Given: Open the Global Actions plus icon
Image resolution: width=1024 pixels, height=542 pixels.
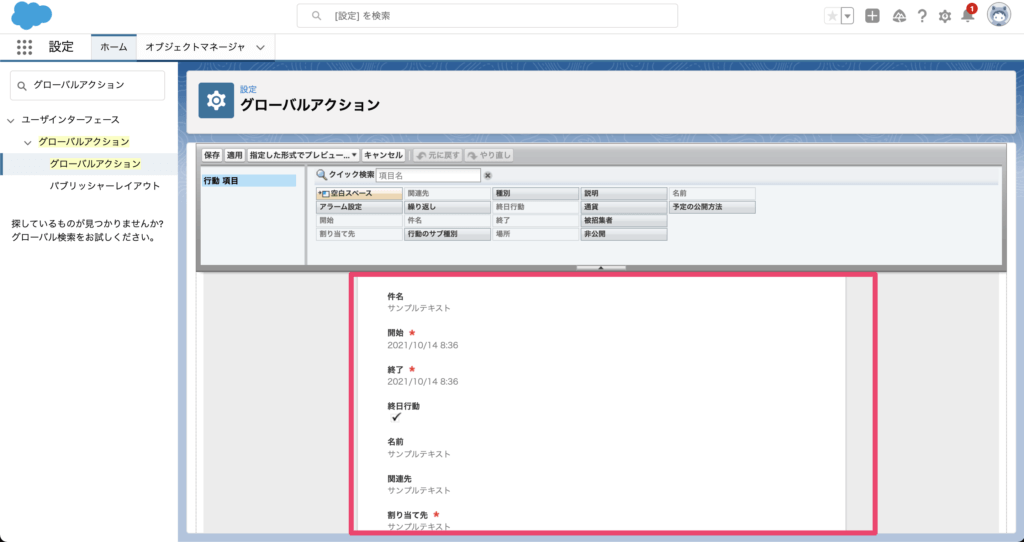Looking at the screenshot, I should (x=872, y=16).
